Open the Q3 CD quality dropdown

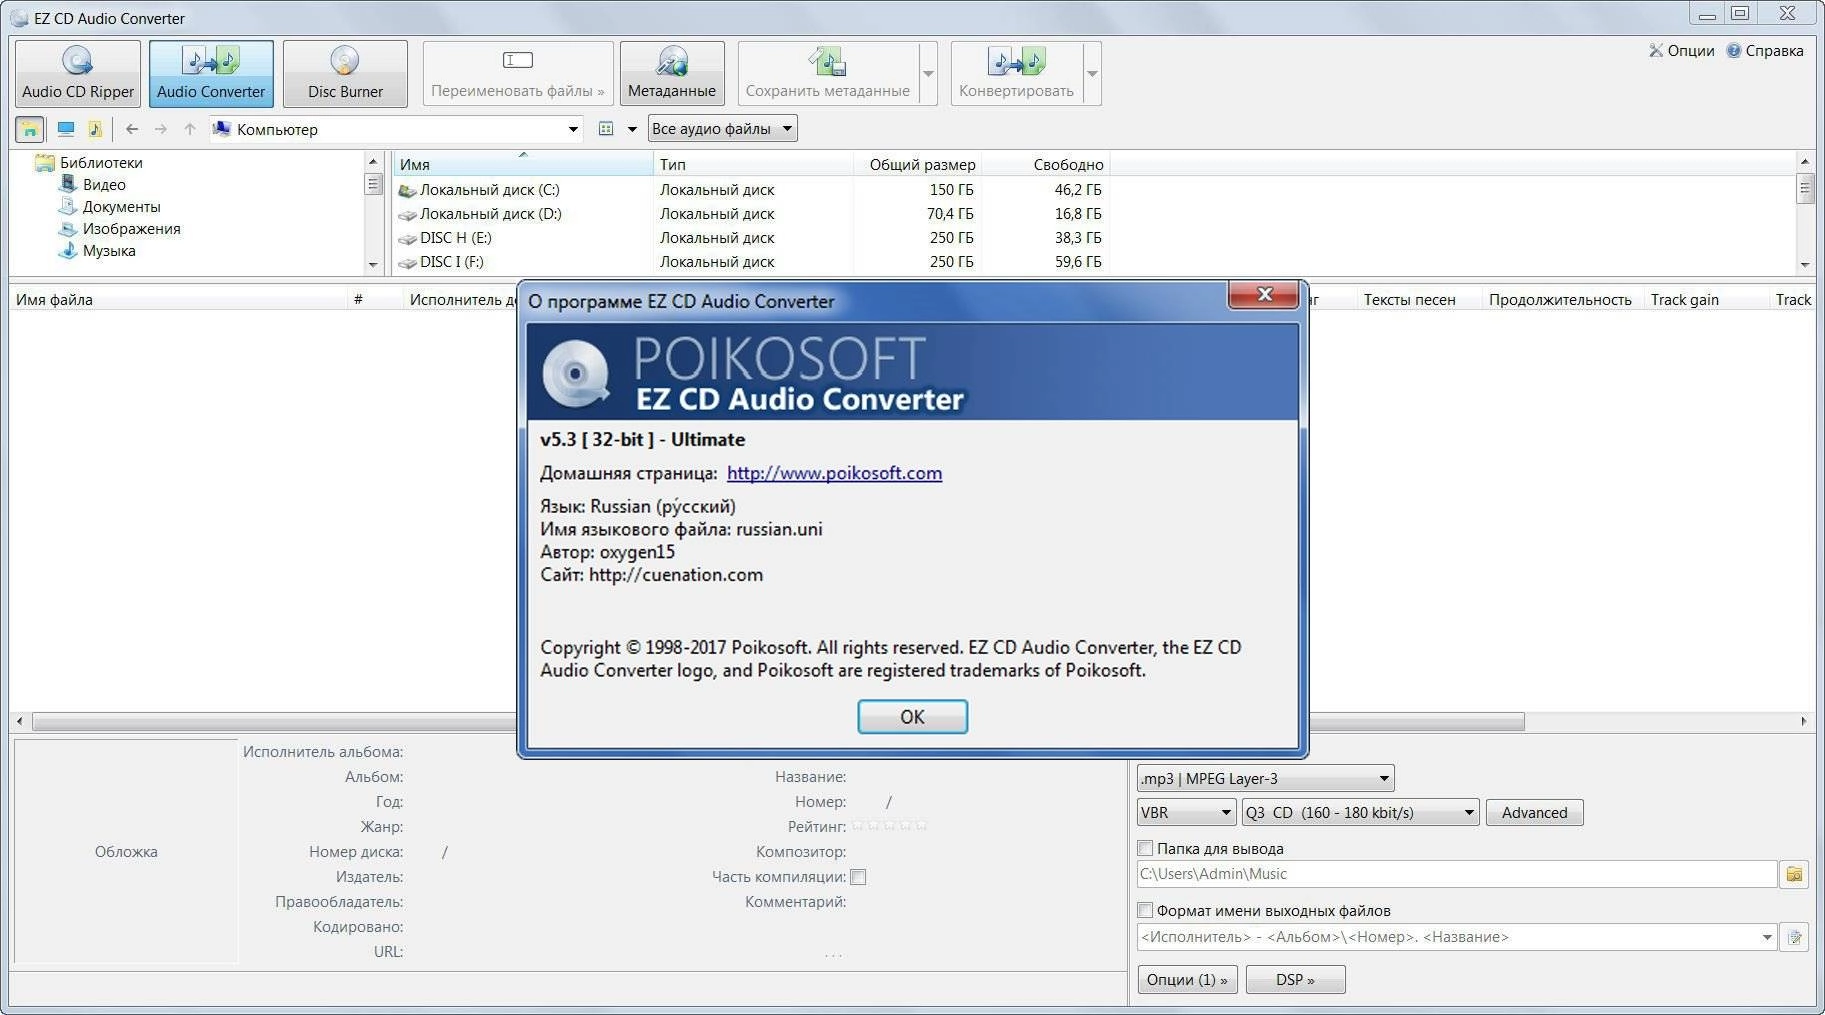[1360, 812]
